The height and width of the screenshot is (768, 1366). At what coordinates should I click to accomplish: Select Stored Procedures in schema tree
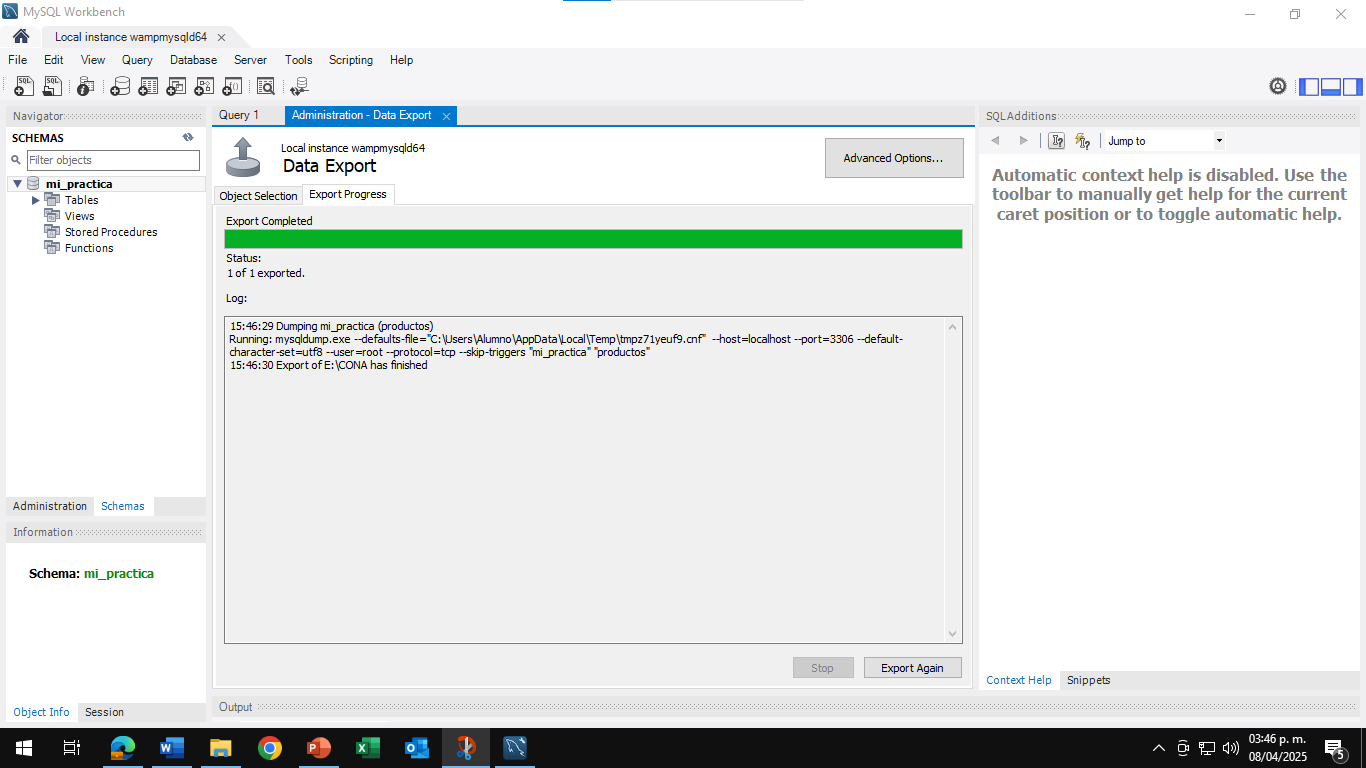coord(111,232)
